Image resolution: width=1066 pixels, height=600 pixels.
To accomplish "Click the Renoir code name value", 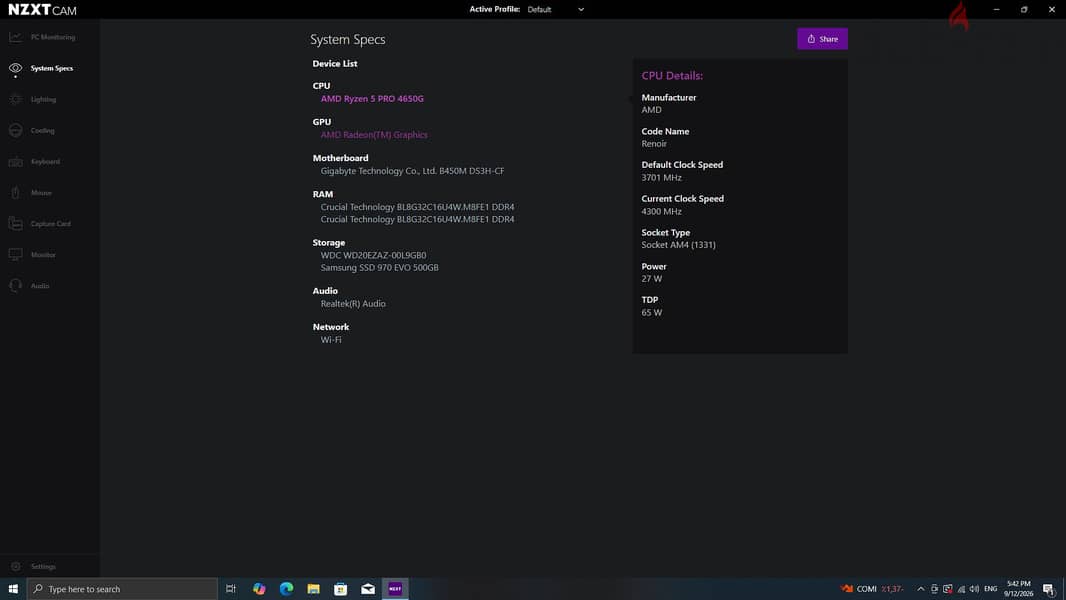I will tap(654, 143).
